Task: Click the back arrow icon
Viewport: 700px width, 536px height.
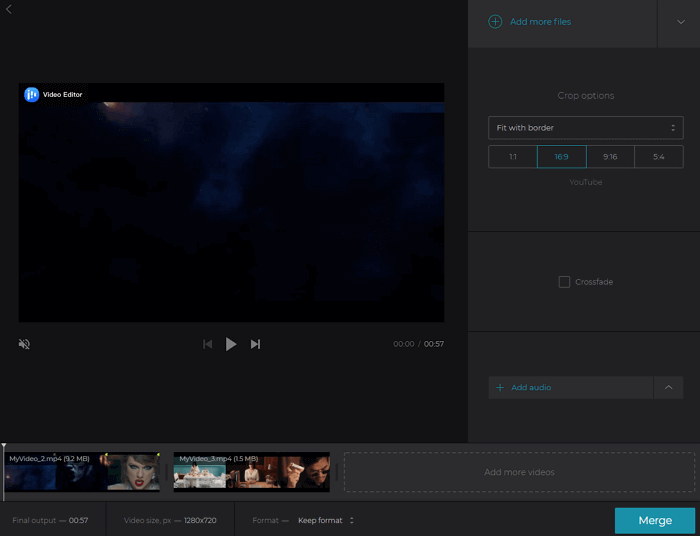Action: (x=9, y=9)
